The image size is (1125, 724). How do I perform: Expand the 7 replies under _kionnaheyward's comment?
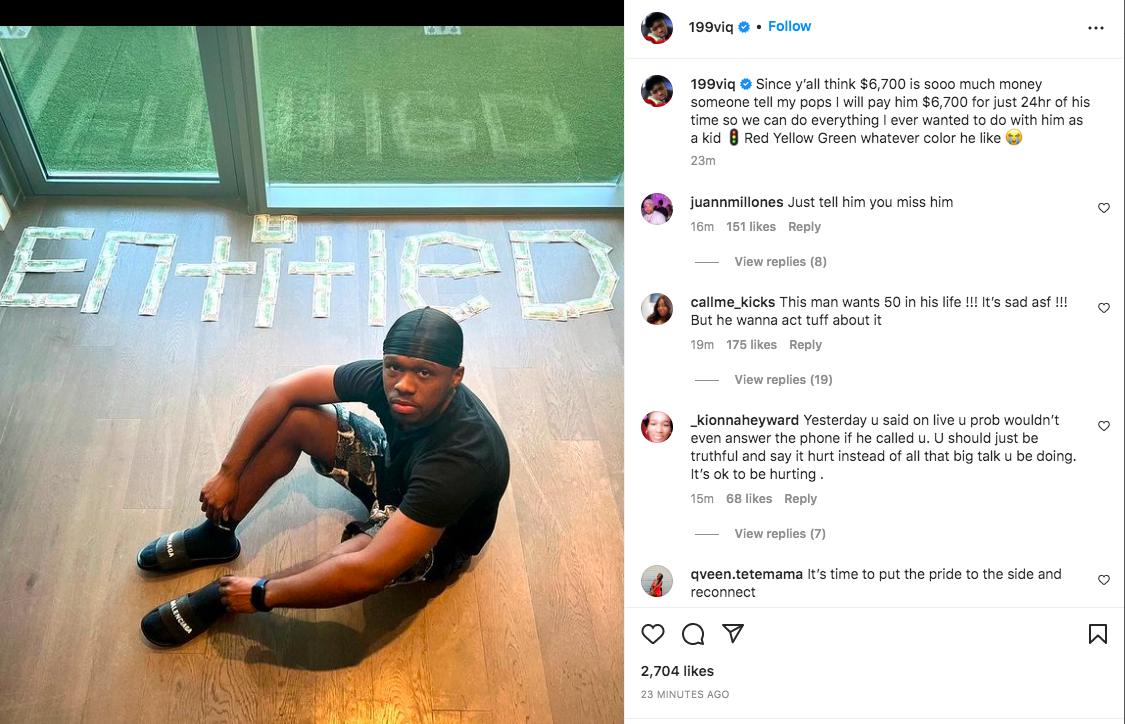pyautogui.click(x=780, y=533)
